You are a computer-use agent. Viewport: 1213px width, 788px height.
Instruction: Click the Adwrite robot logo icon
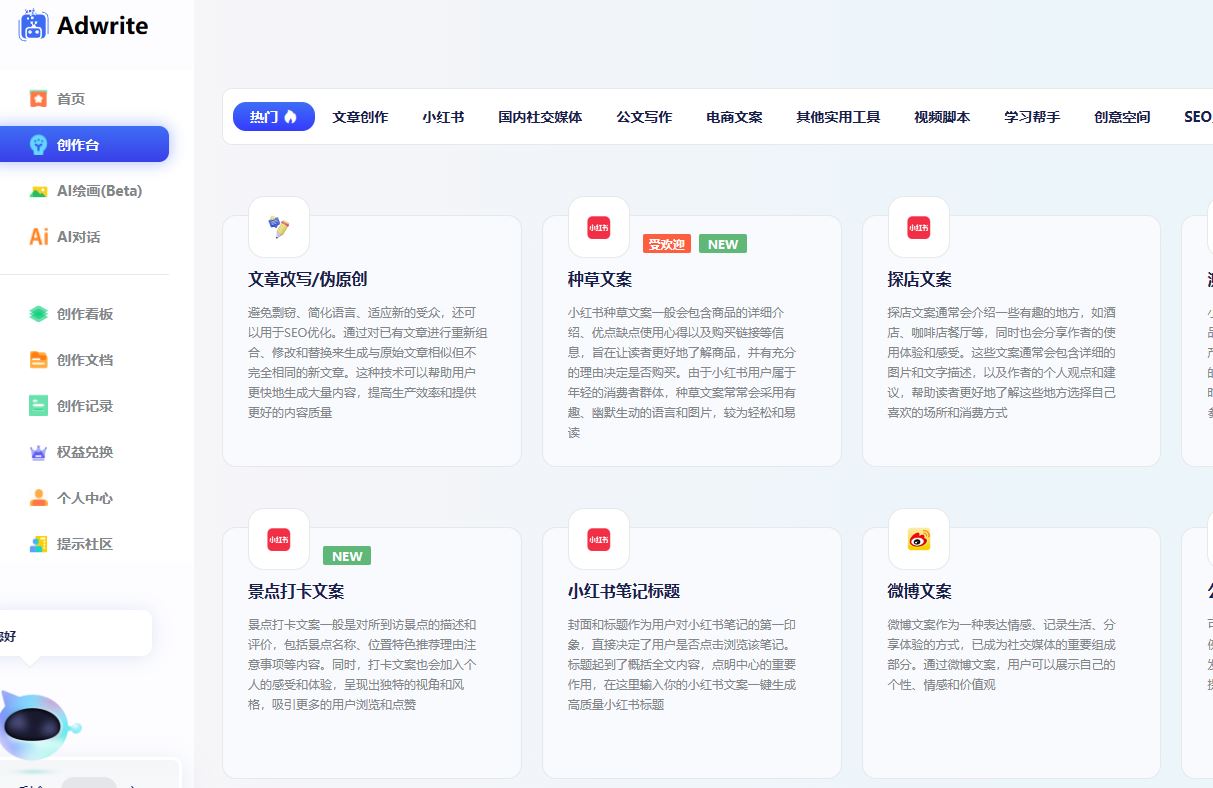[x=33, y=25]
